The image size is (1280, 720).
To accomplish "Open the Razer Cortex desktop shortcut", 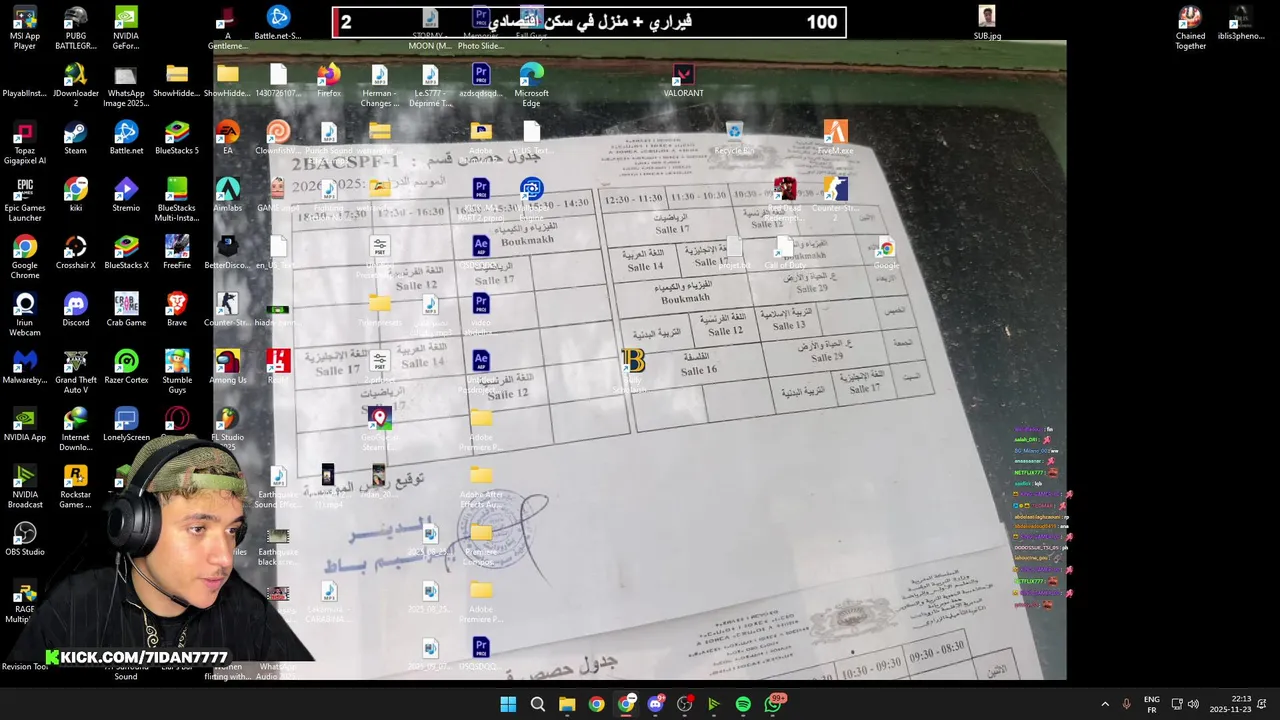I will [x=126, y=367].
